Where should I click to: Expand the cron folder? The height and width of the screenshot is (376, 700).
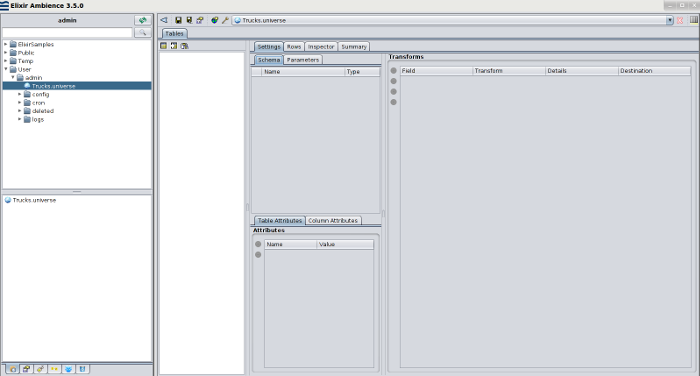pyautogui.click(x=20, y=103)
